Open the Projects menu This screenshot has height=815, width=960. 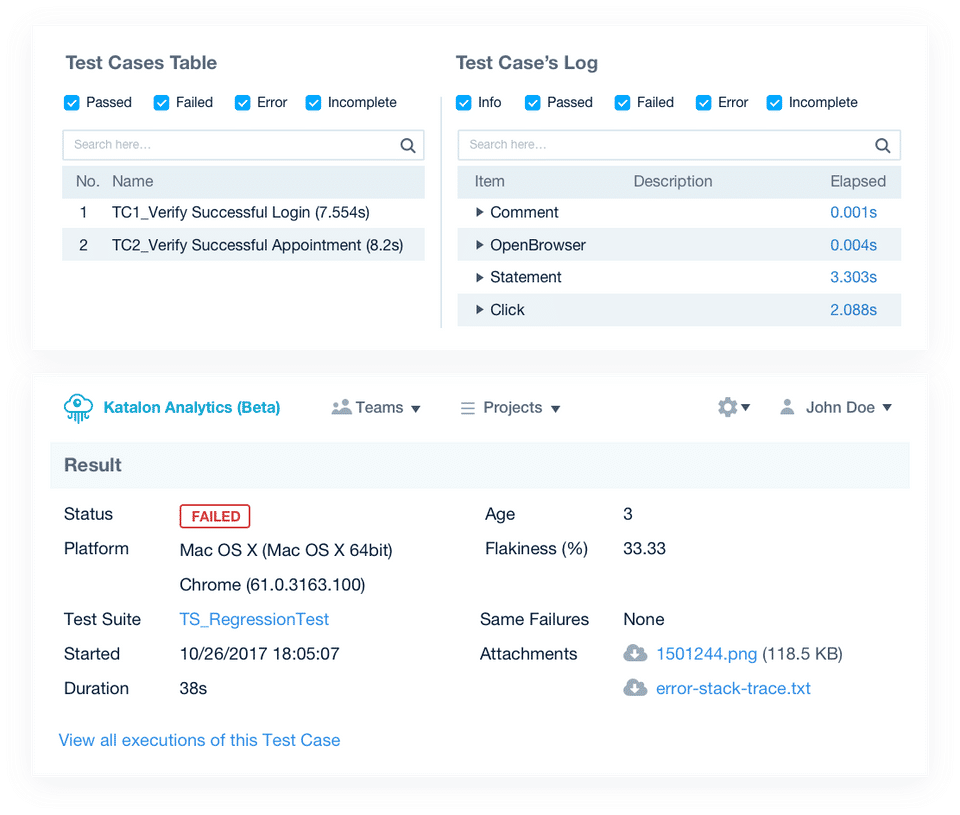point(511,408)
